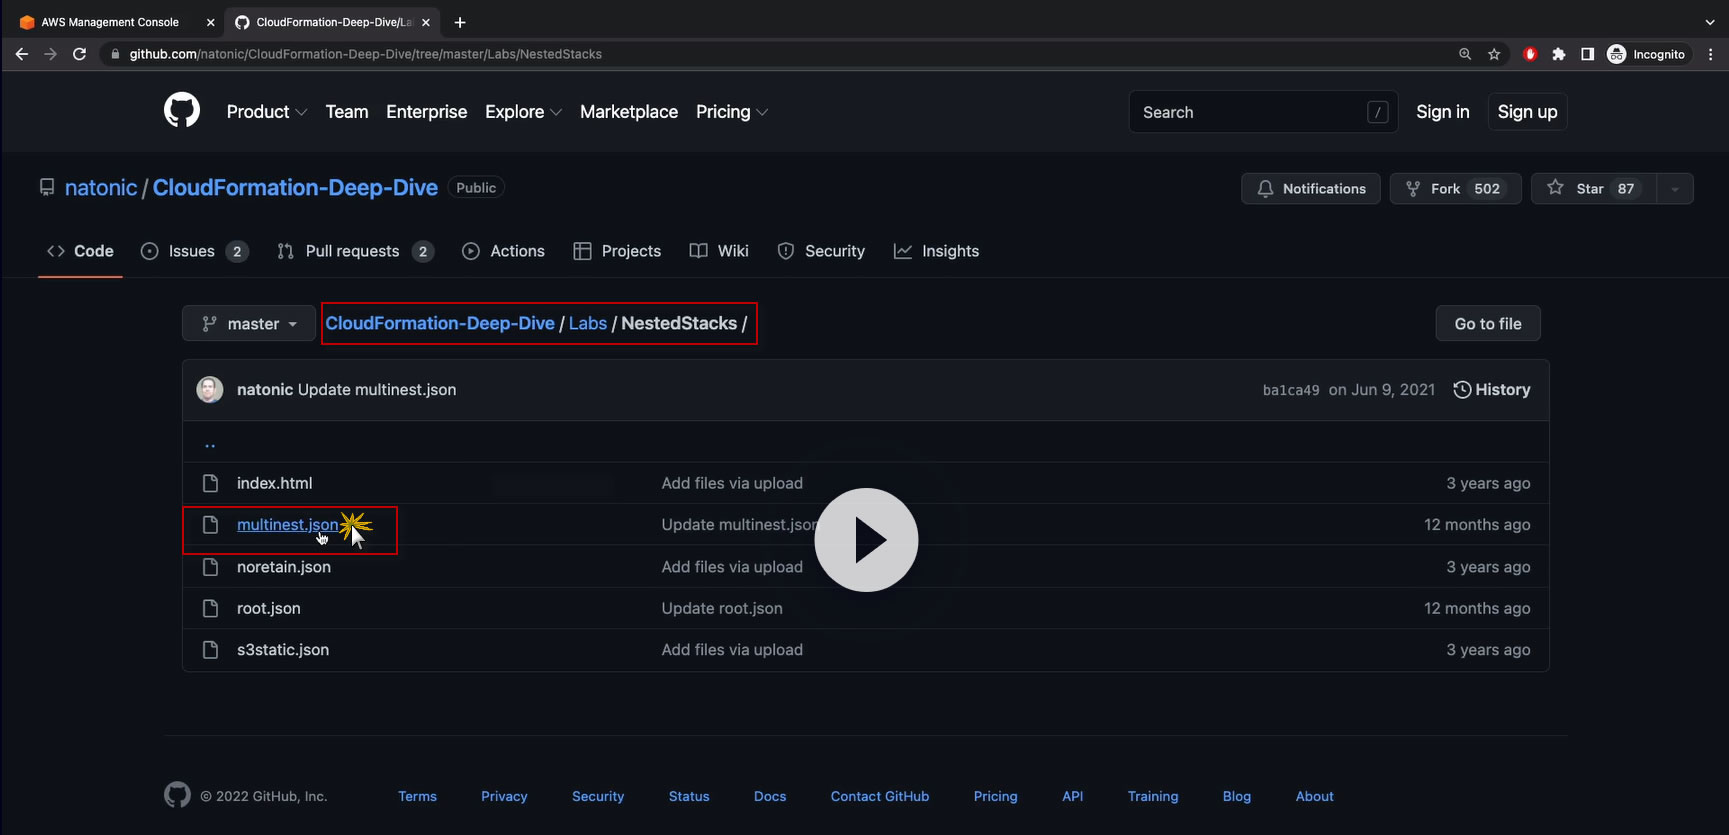Open the repository Security tab
This screenshot has height=835, width=1729.
coord(821,251)
